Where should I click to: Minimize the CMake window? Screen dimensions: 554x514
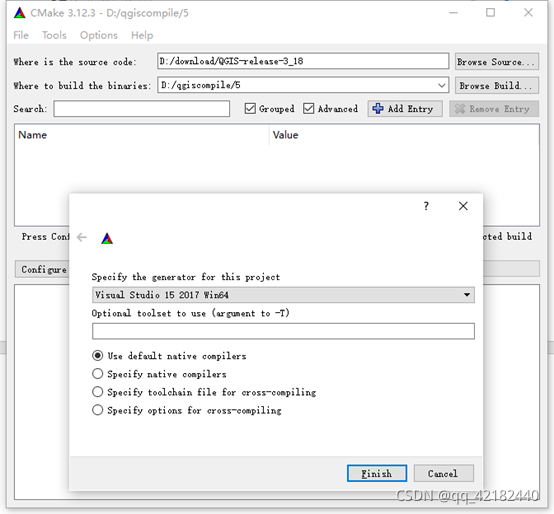(453, 13)
